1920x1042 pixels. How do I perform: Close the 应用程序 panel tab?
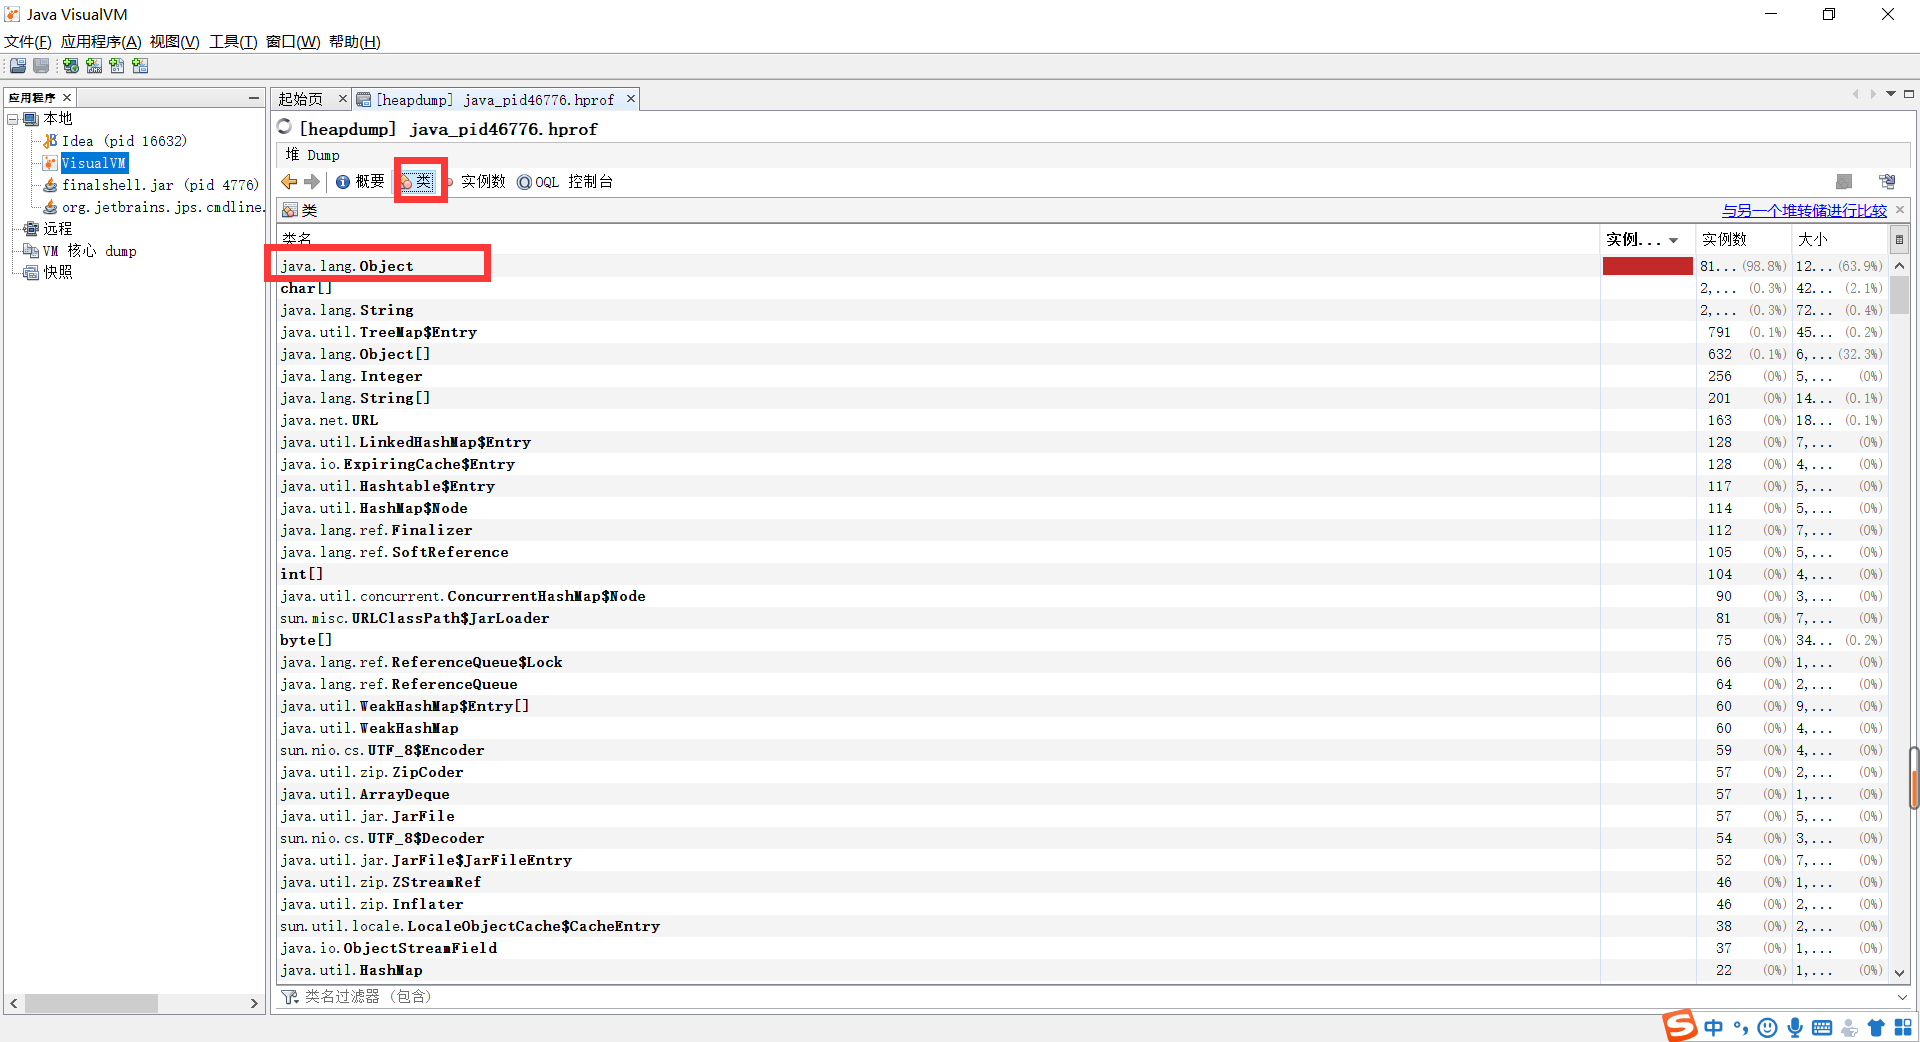coord(67,97)
